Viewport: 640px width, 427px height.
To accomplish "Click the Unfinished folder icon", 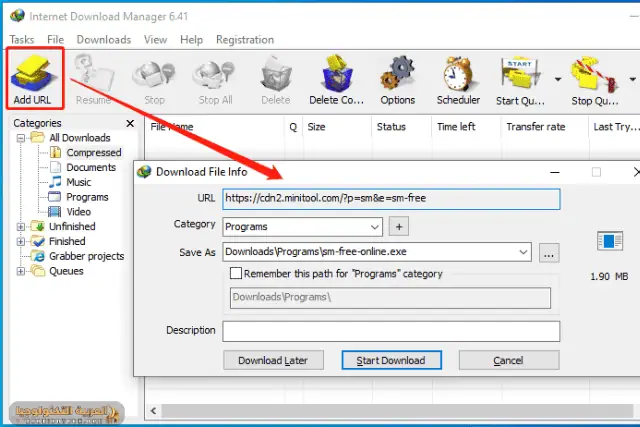I will [38, 226].
